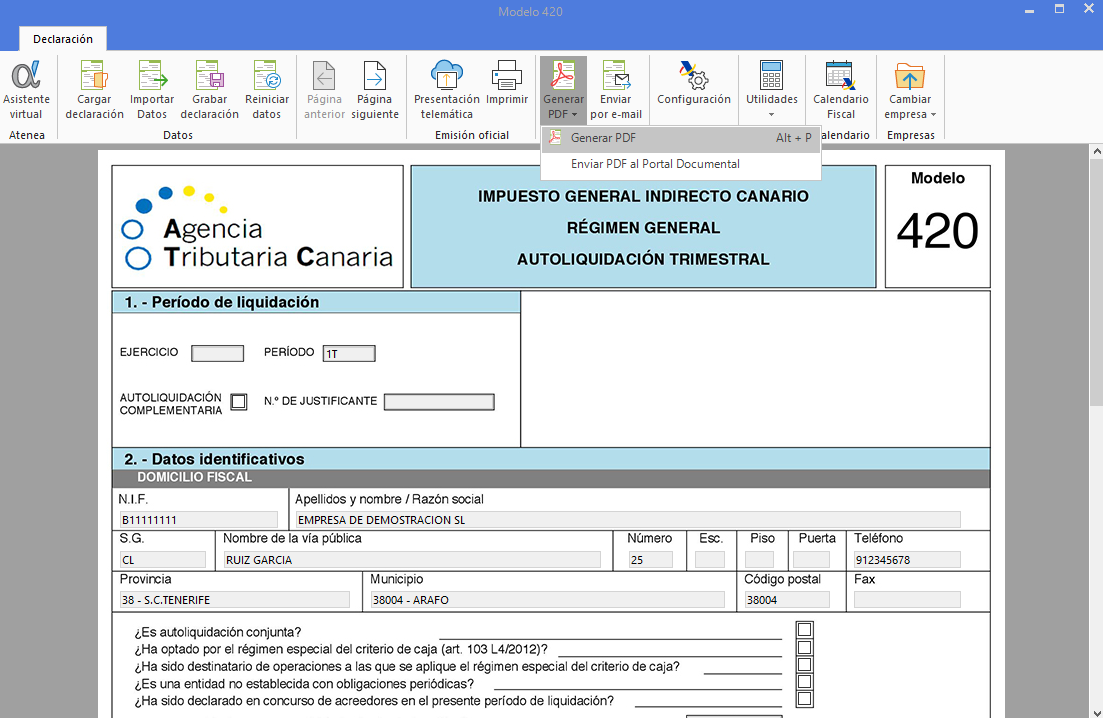This screenshot has height=718, width=1103.
Task: Click the vía pública field RUIZ GARCIA
Action: pyautogui.click(x=412, y=560)
